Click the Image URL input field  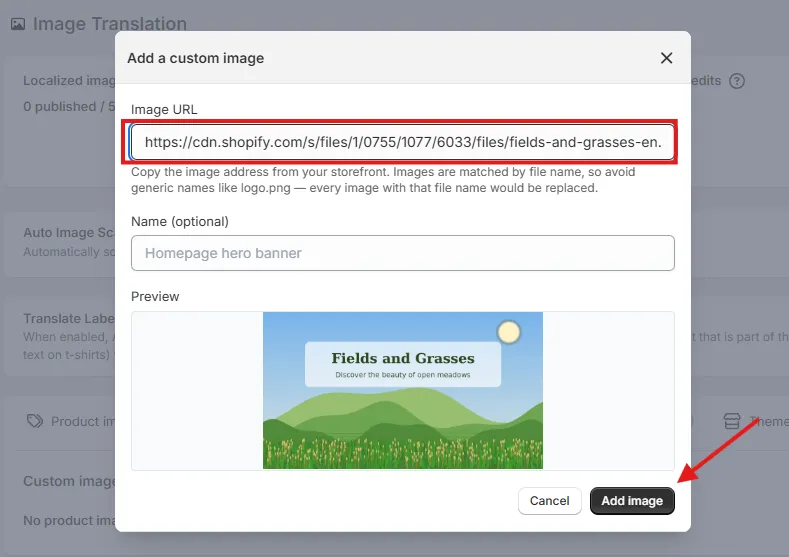[x=403, y=142]
